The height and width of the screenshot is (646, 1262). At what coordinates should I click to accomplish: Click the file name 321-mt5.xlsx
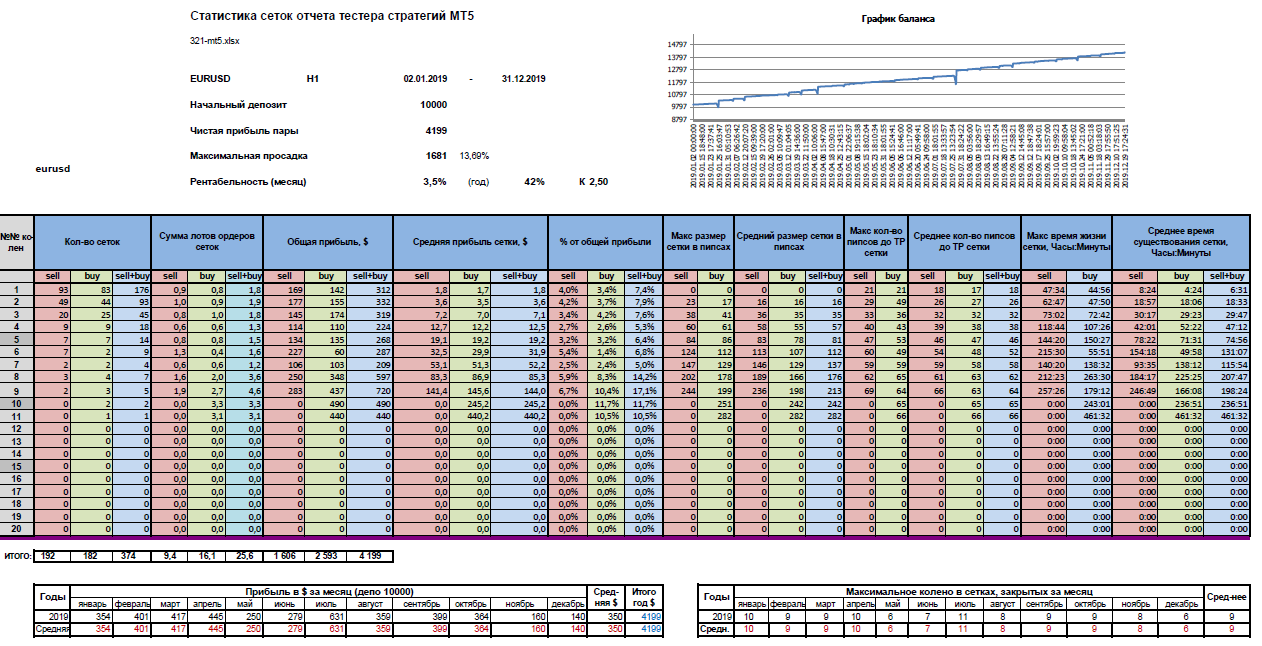[214, 42]
